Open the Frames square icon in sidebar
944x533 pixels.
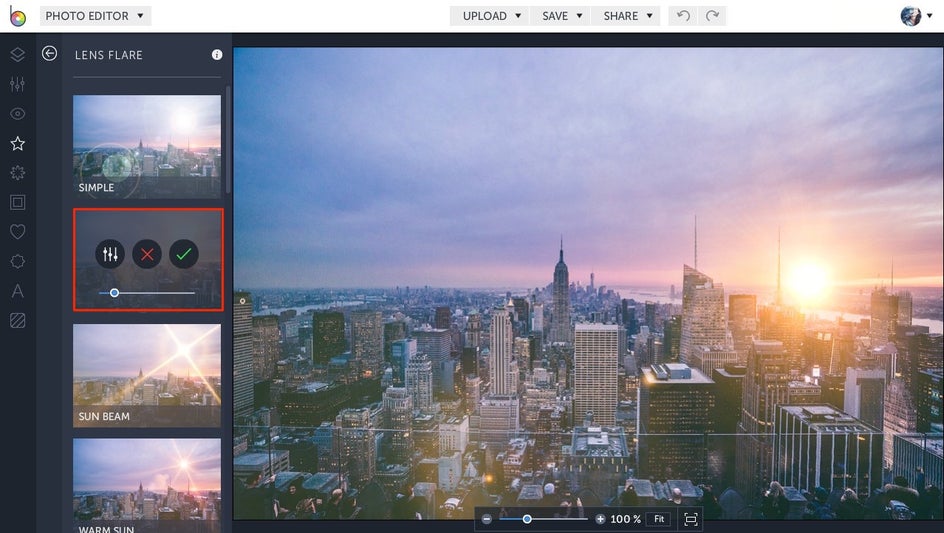pyautogui.click(x=17, y=202)
